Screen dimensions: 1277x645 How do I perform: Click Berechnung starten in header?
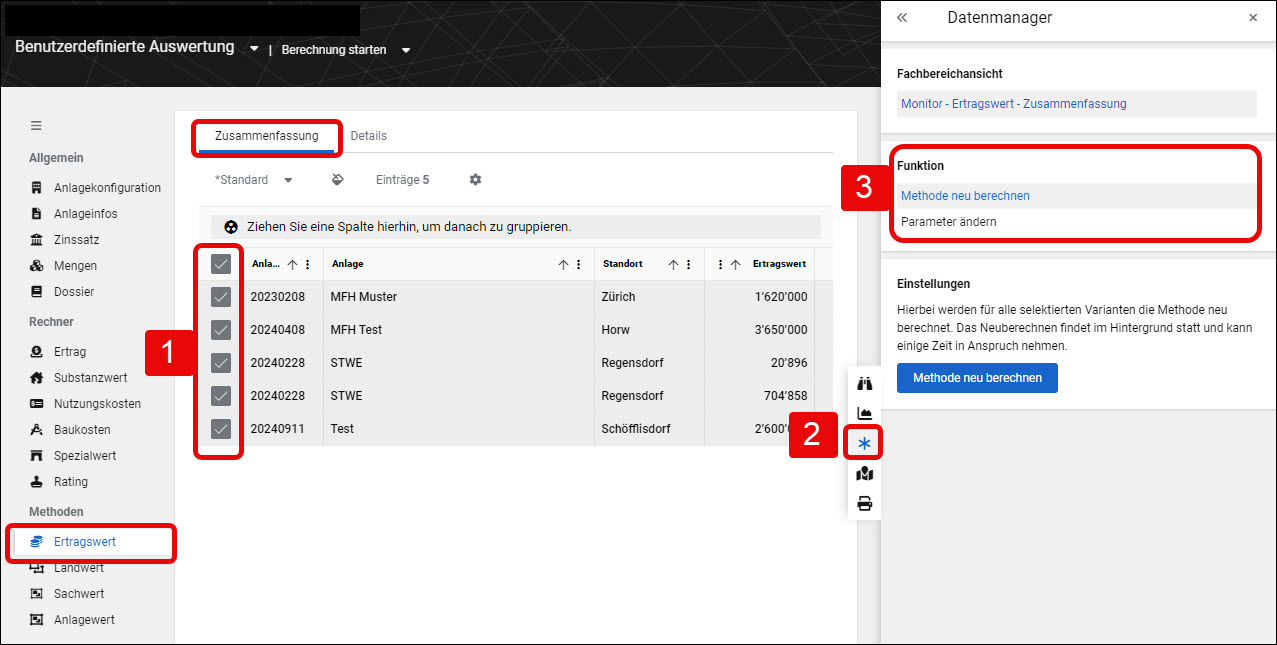[334, 50]
